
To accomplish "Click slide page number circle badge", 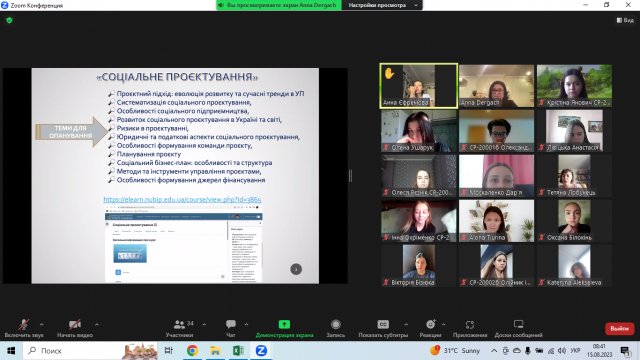I will point(296,269).
